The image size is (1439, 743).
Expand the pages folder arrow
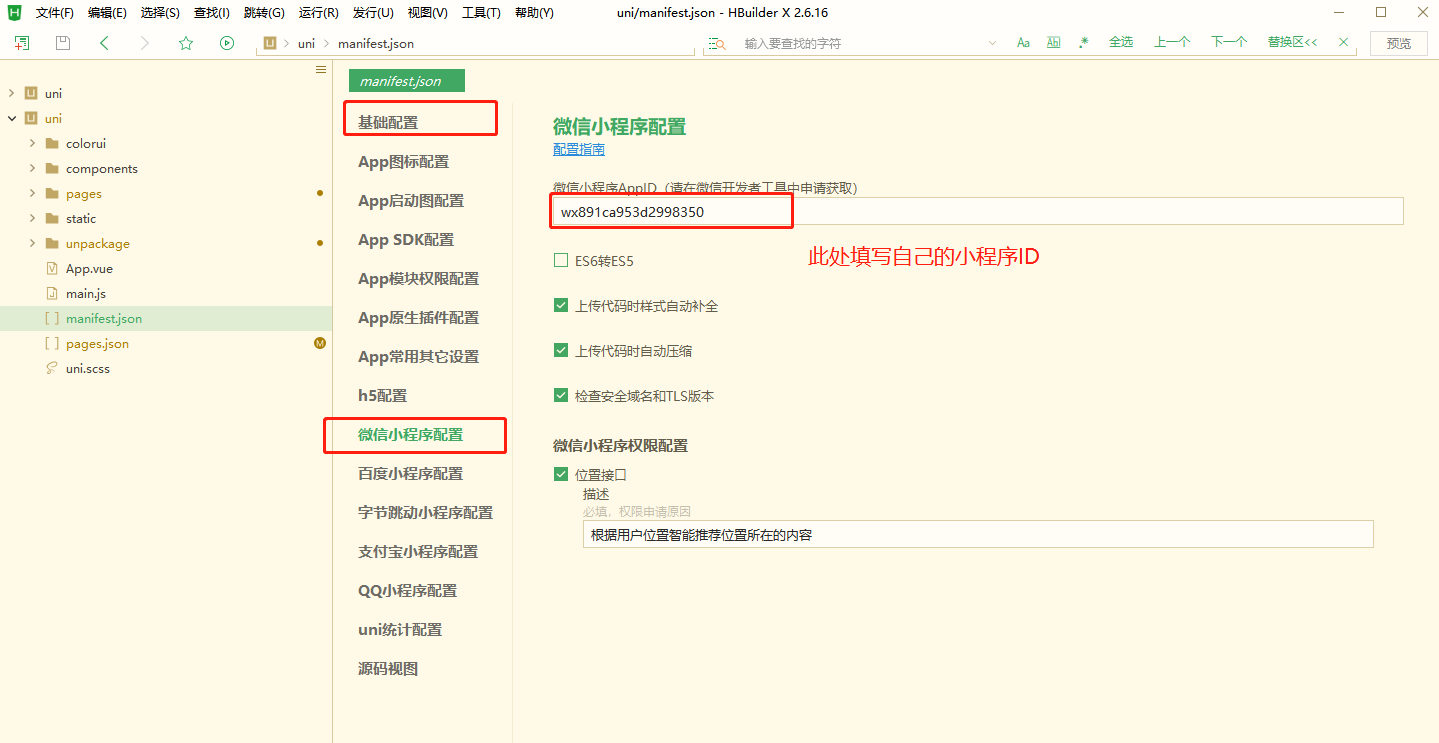point(32,193)
